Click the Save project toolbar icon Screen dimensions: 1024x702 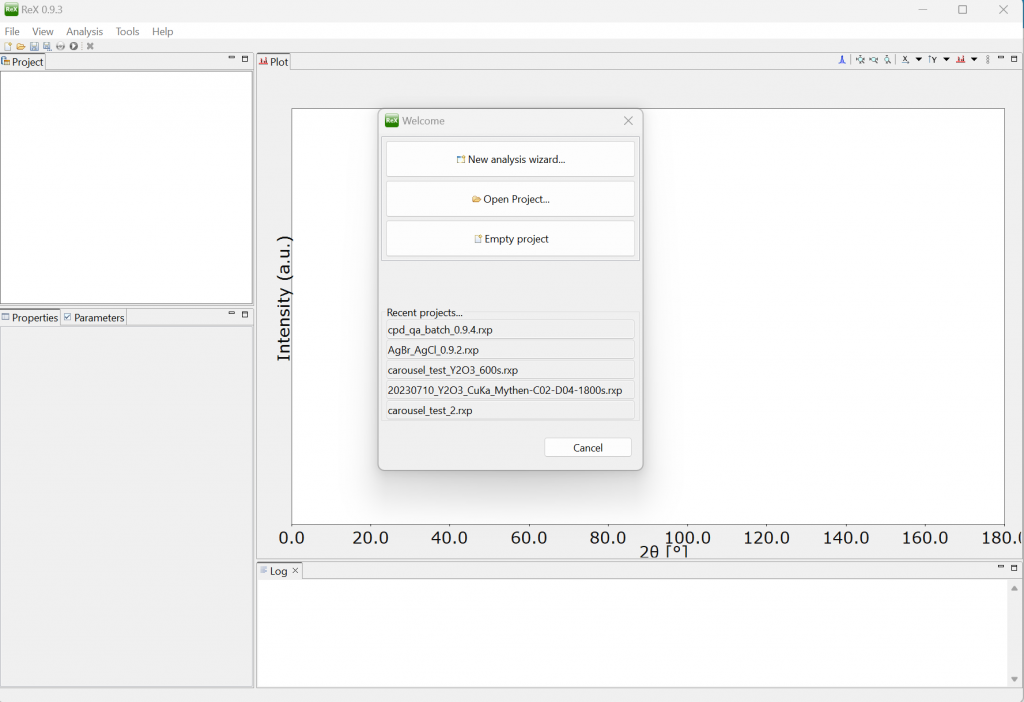tap(34, 46)
